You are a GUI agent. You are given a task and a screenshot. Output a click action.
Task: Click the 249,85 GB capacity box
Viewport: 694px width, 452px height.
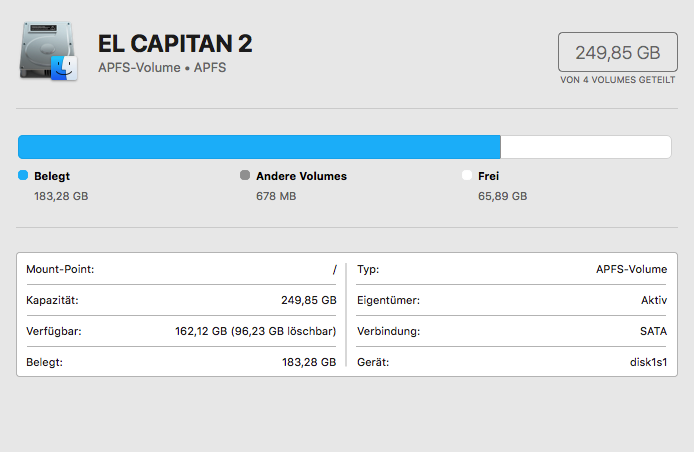pyautogui.click(x=617, y=53)
